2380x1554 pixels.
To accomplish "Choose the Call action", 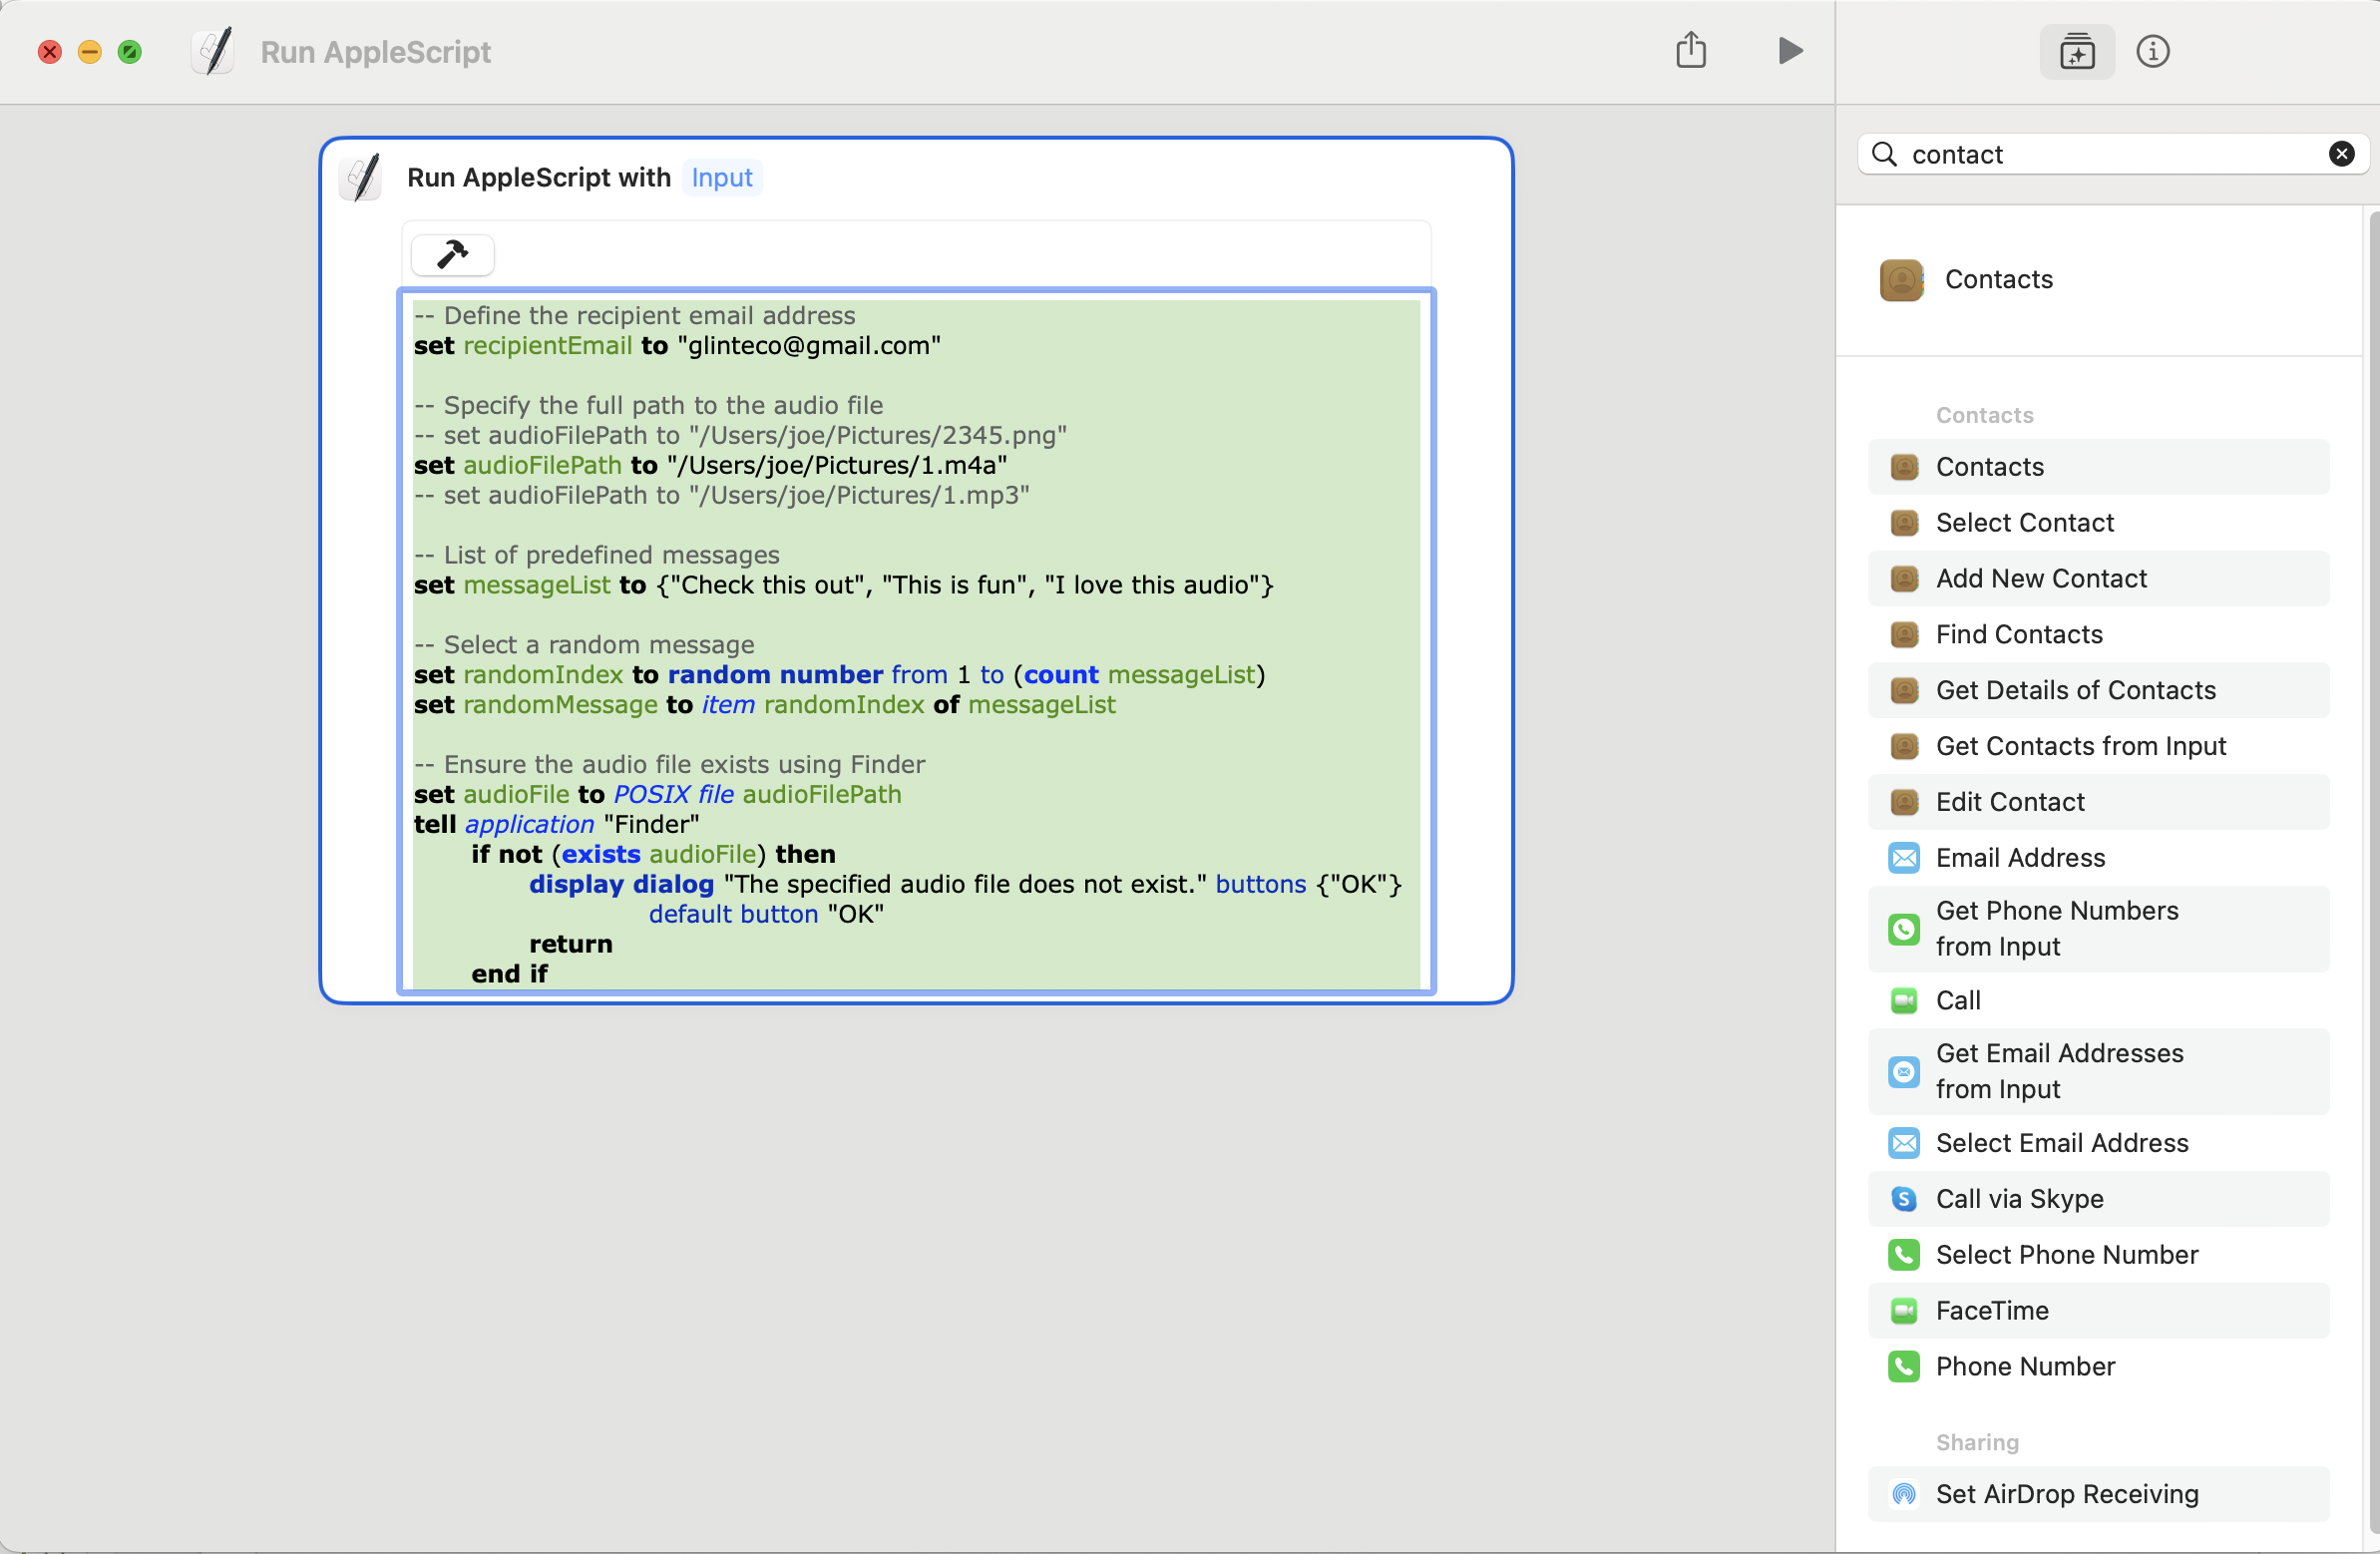I will pos(2098,1001).
